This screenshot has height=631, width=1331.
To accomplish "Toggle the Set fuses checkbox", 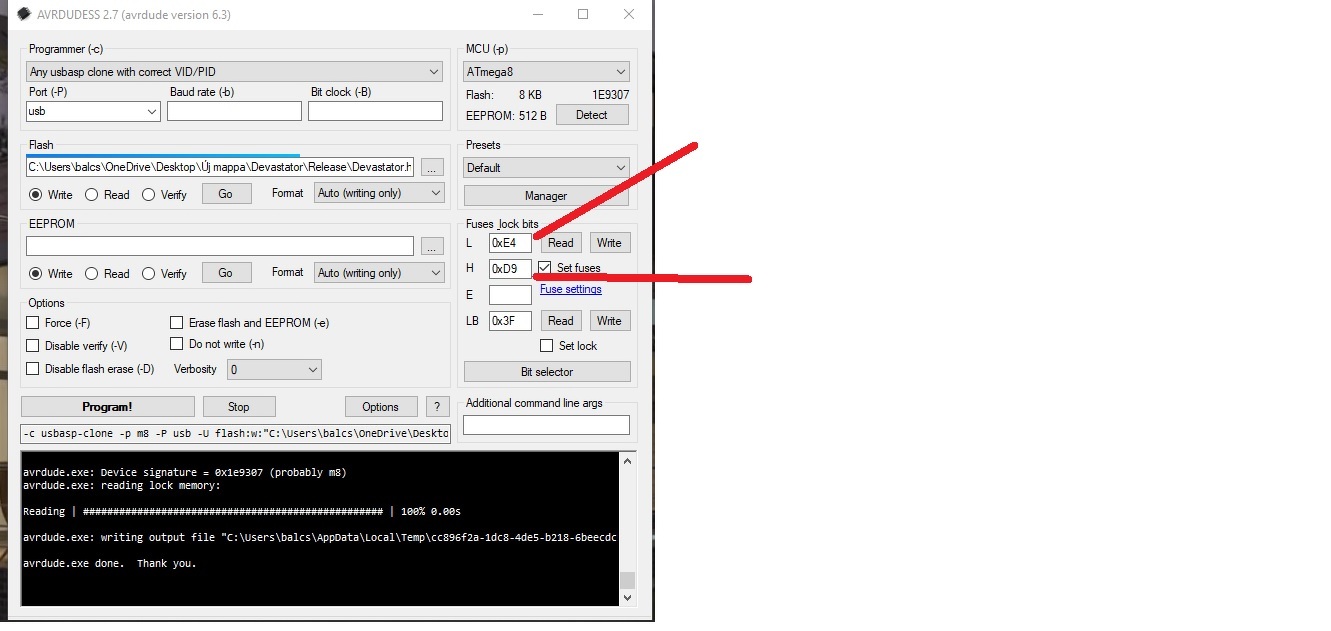I will click(x=545, y=268).
